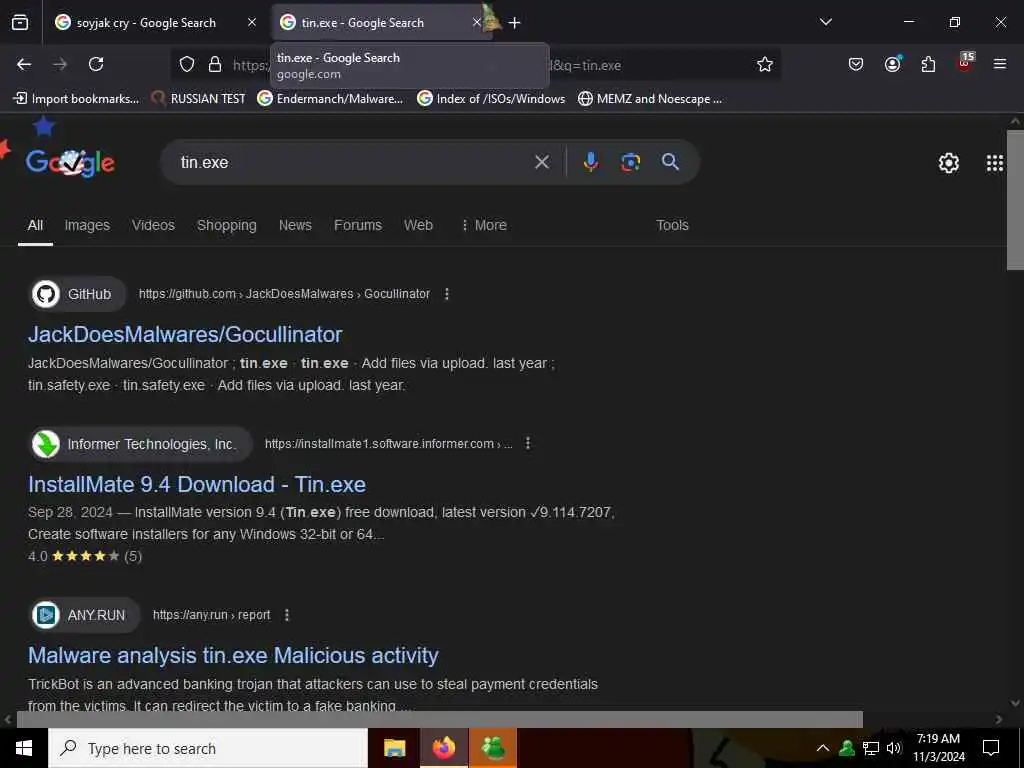Open a new tab with plus button

tap(515, 23)
